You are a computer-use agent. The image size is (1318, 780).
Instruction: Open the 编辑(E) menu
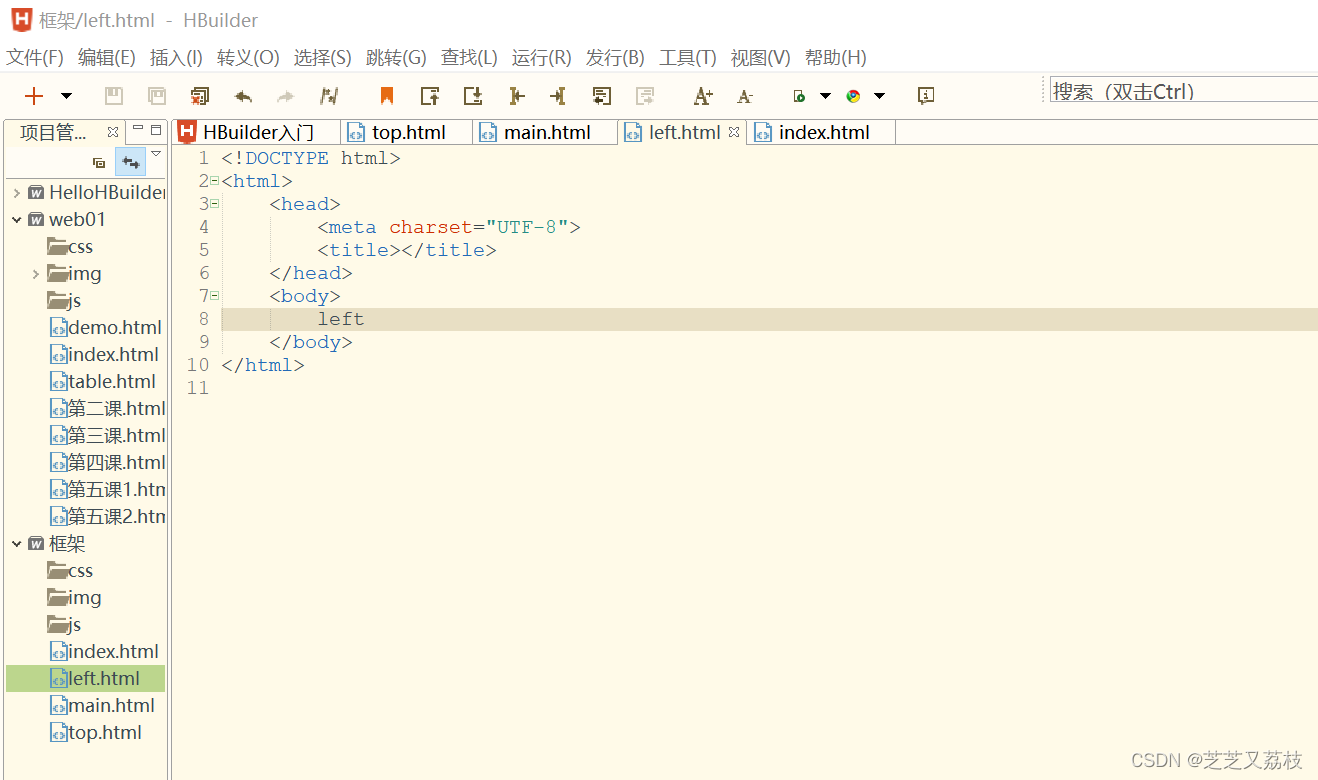(107, 58)
